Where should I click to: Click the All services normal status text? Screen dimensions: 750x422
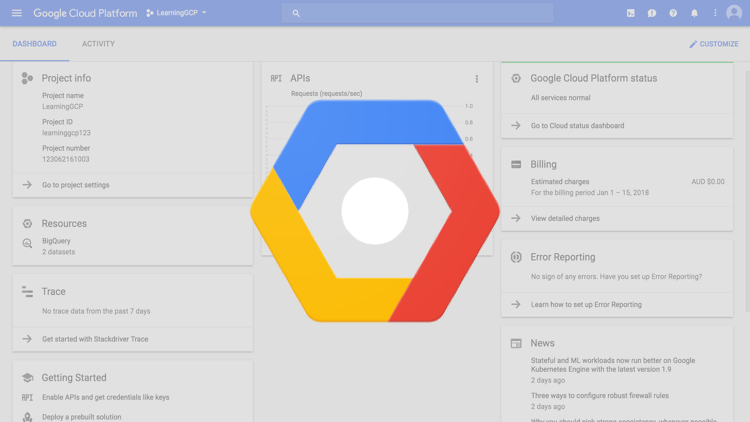(561, 98)
